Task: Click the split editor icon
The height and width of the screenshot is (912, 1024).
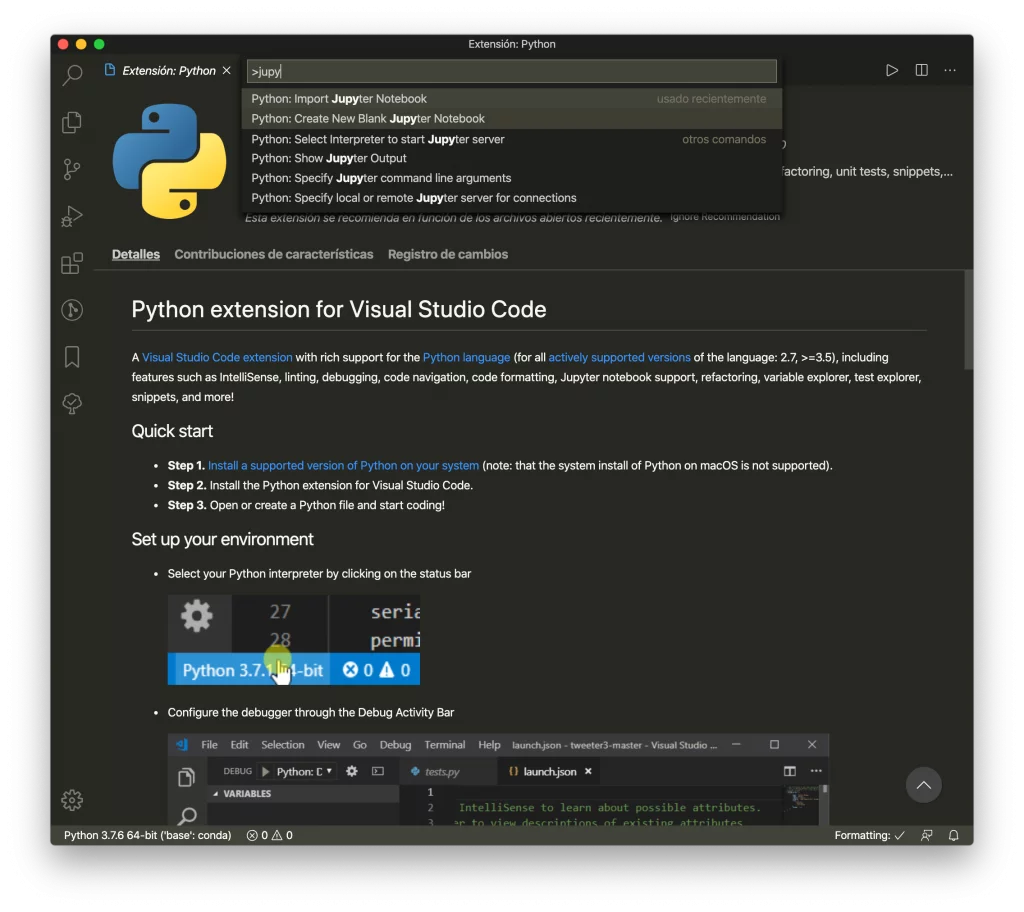Action: coord(921,71)
